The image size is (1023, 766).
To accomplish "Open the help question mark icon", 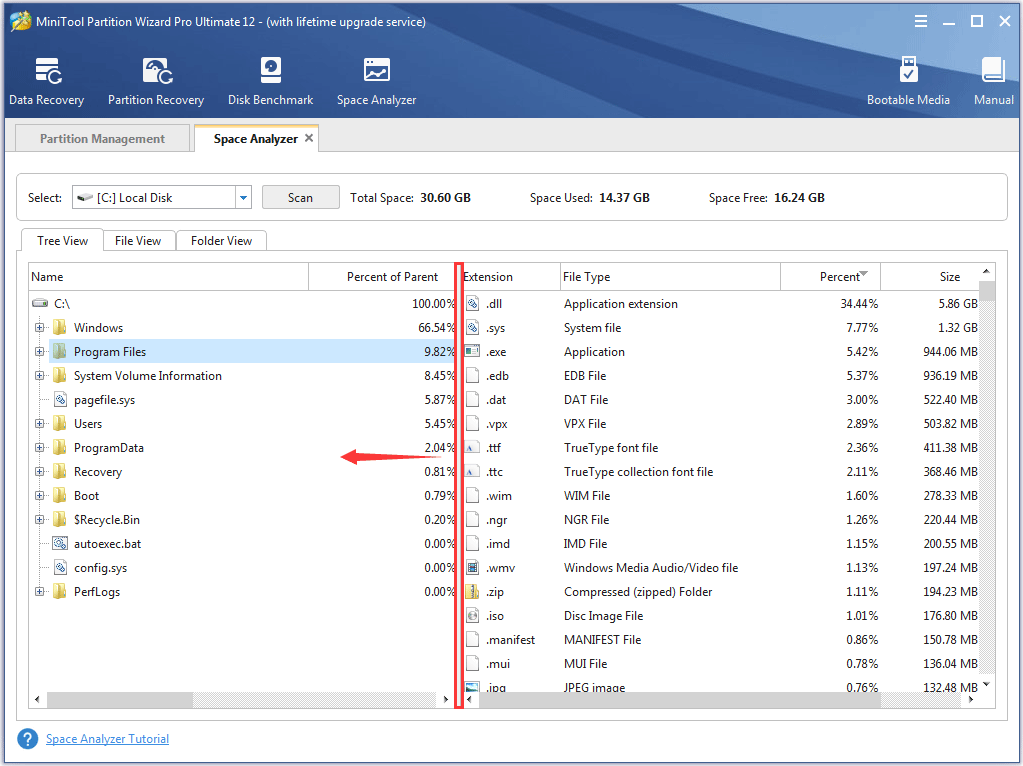I will tap(26, 738).
